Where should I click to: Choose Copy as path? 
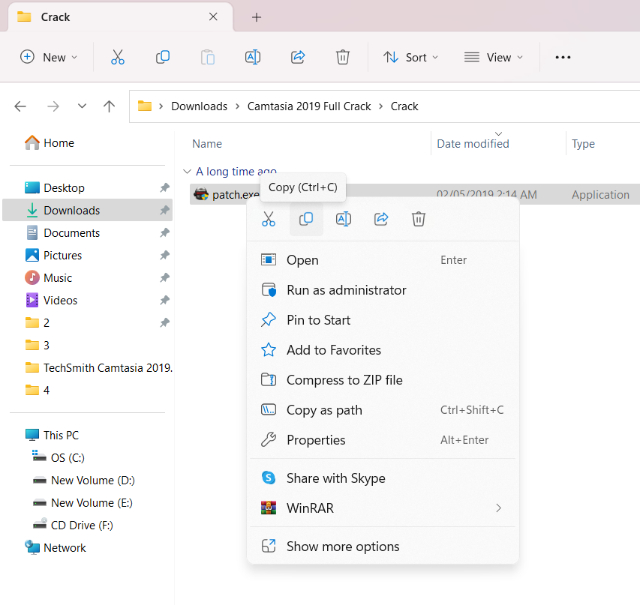(x=383, y=410)
